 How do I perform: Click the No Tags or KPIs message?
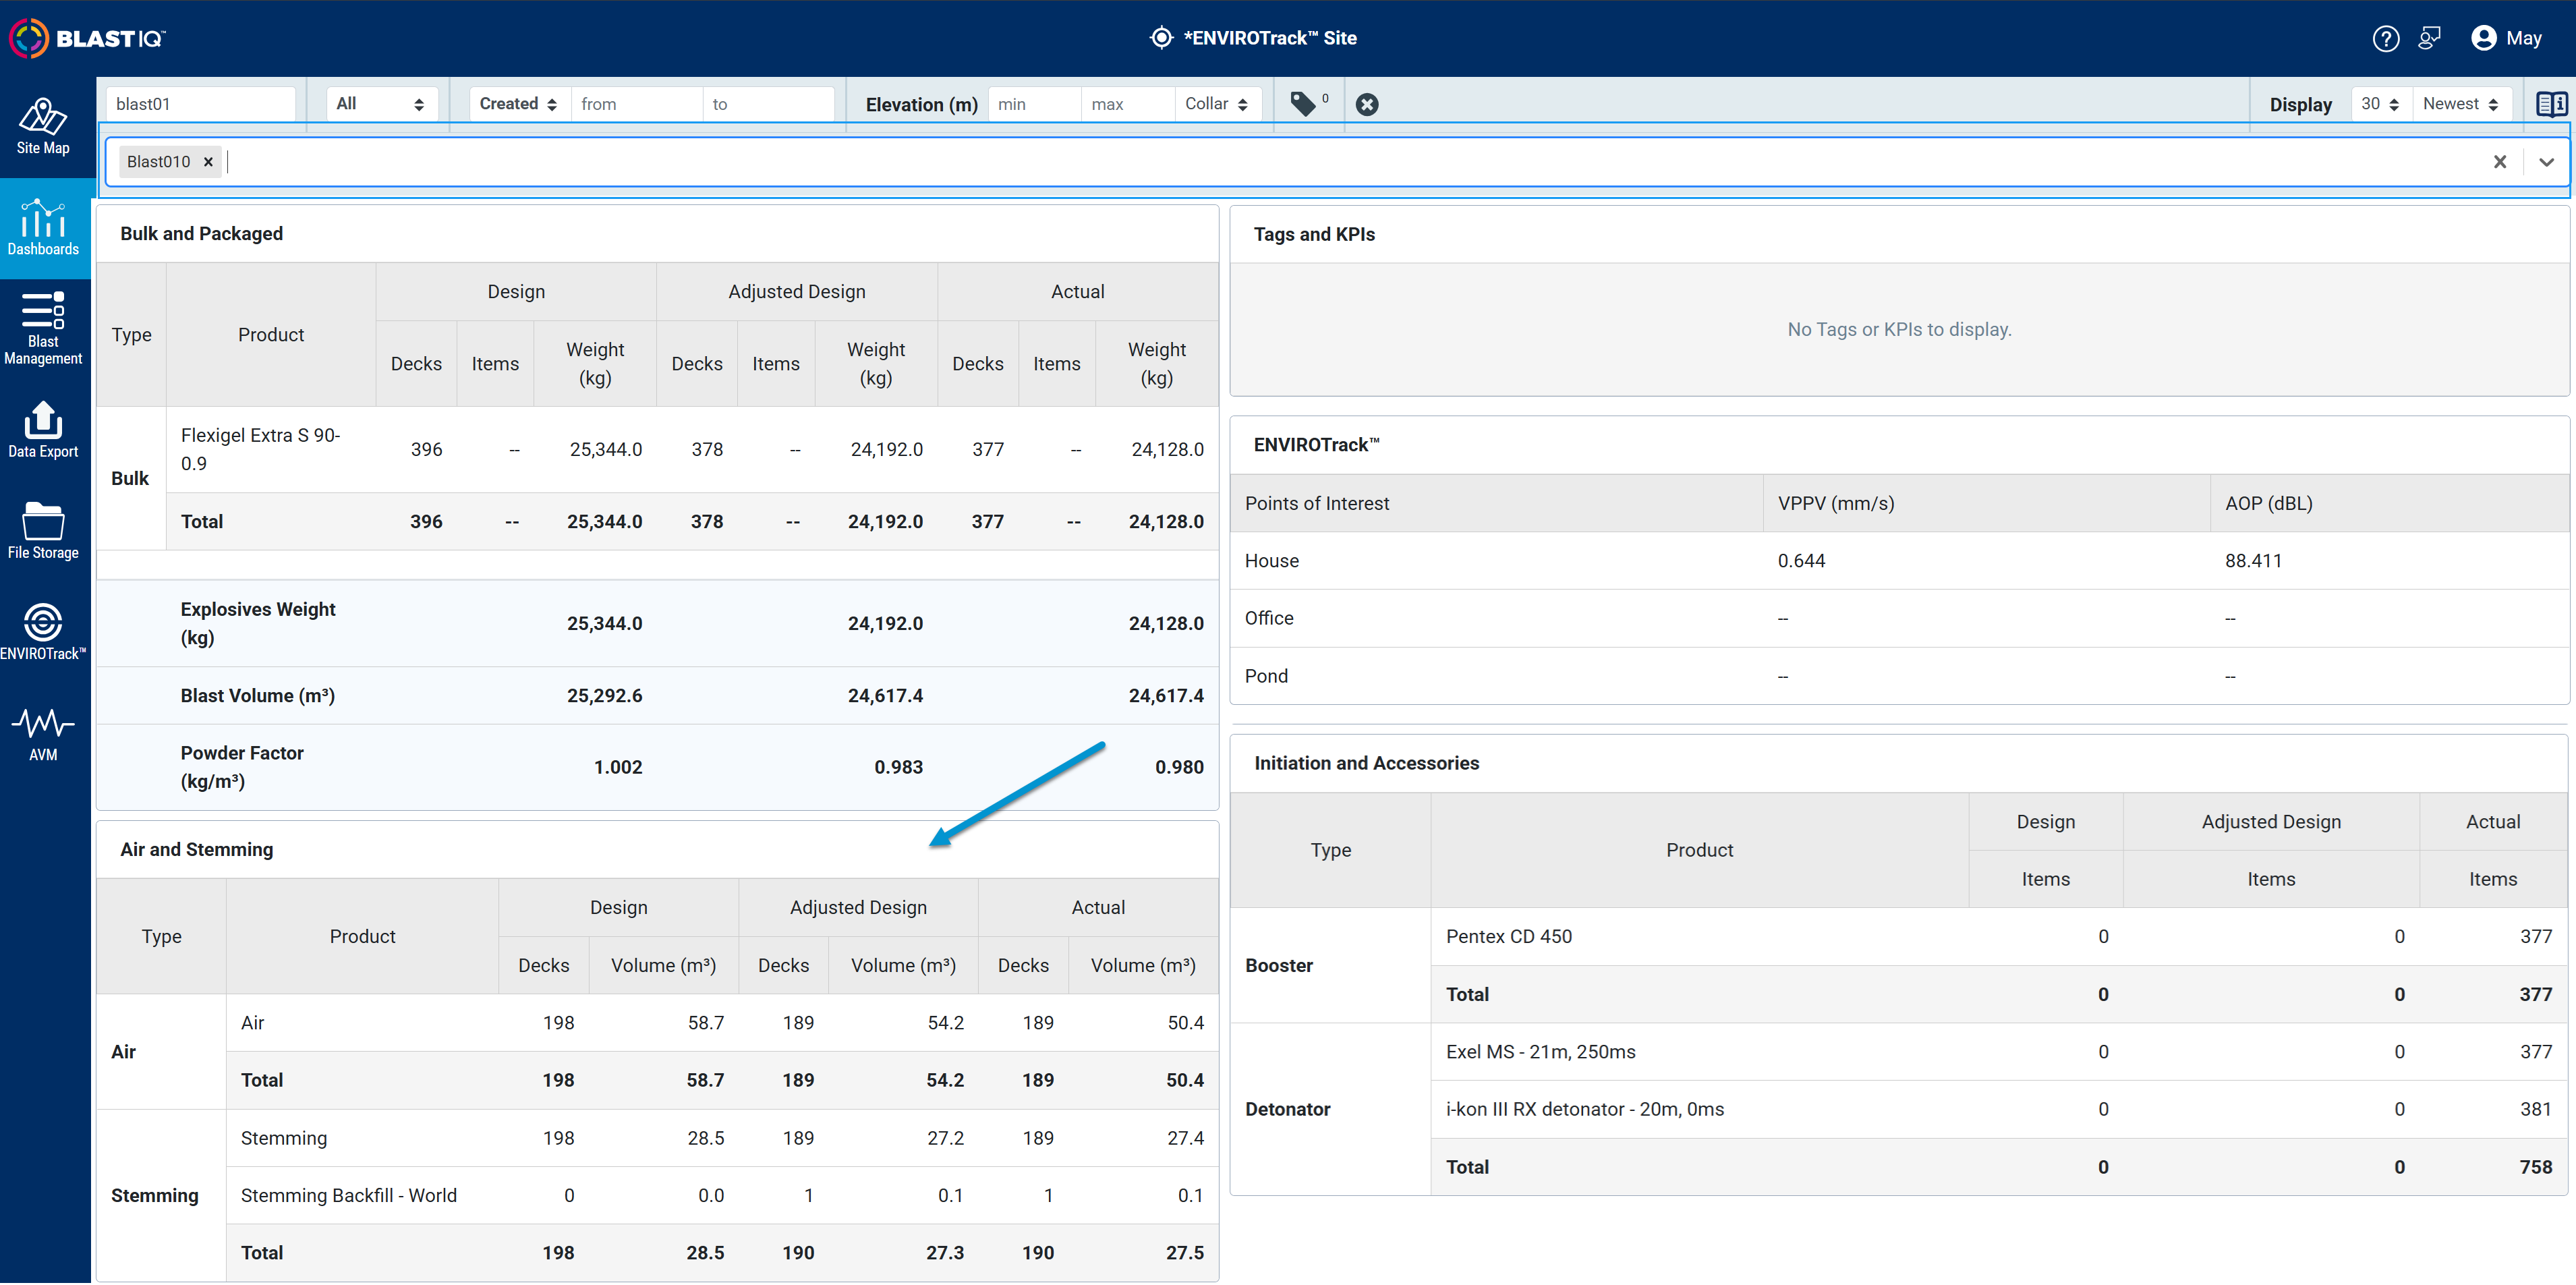pyautogui.click(x=1899, y=330)
